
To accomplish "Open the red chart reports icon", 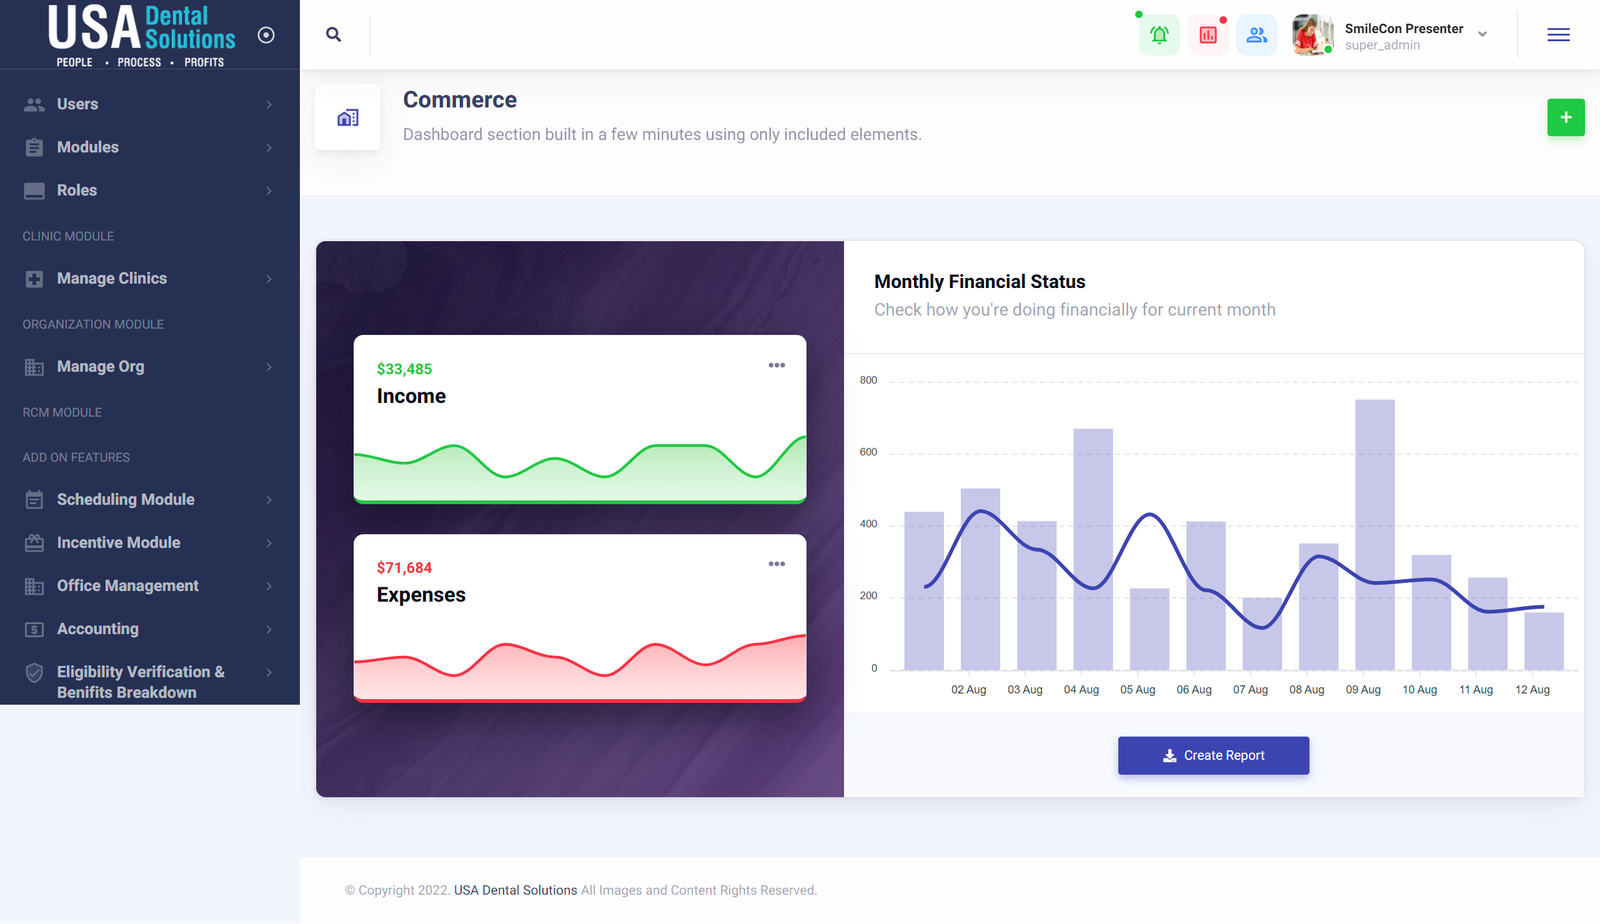I will pos(1208,35).
